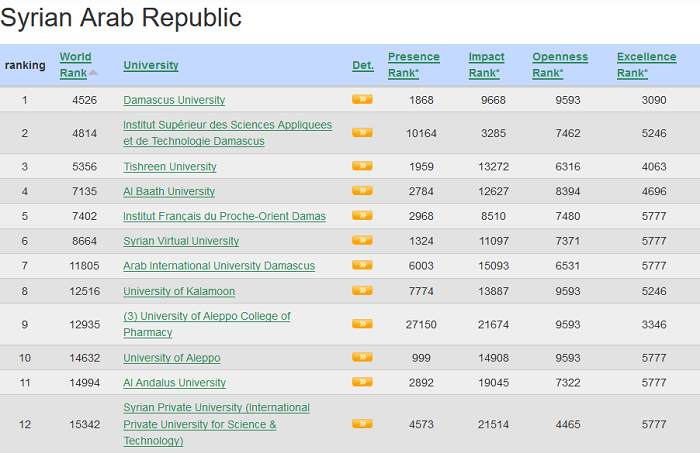Click the Det. column header

(x=362, y=66)
